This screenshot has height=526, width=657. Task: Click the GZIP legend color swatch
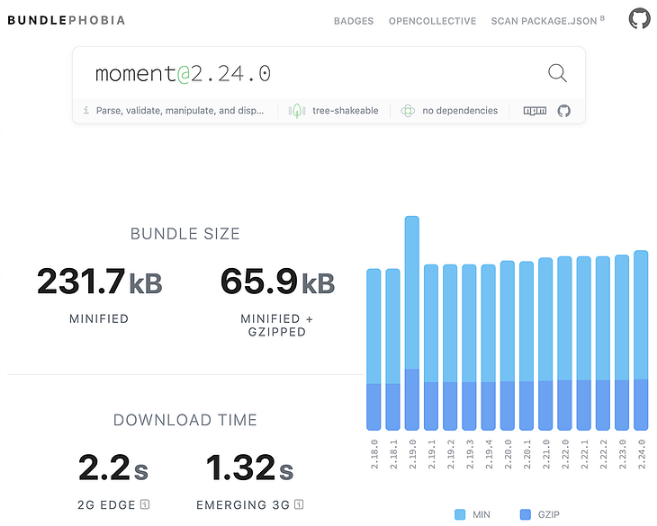[x=525, y=514]
